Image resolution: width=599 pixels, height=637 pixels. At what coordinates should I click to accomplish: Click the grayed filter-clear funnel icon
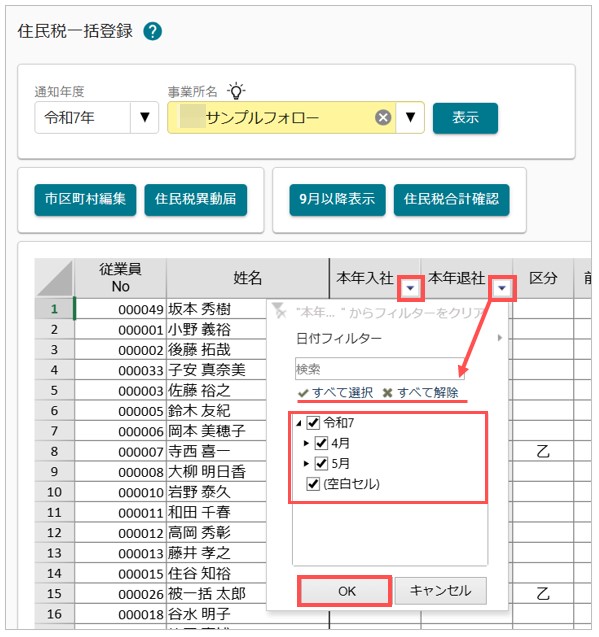(279, 311)
